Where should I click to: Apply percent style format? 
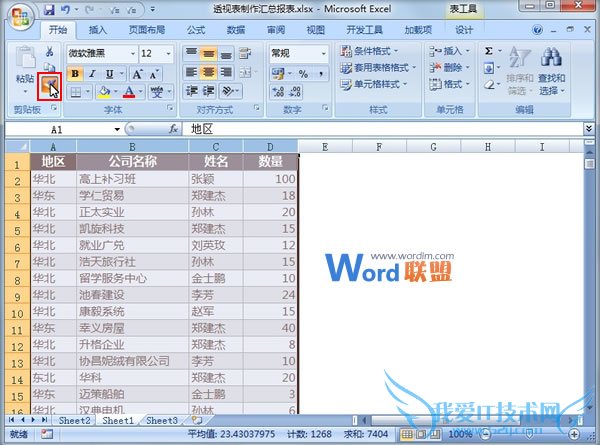(303, 74)
